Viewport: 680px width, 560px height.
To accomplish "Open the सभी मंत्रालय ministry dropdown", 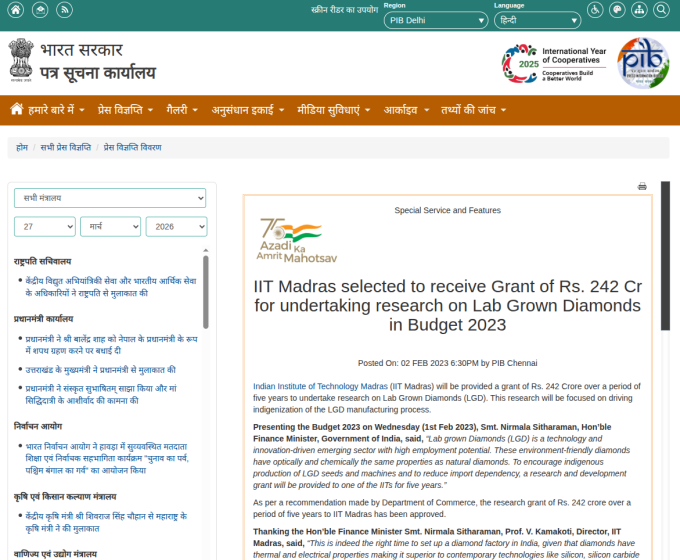I will tap(110, 198).
